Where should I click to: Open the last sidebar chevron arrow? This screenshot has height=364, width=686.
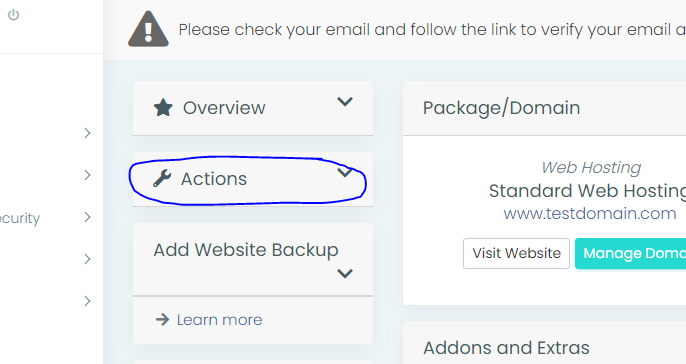88,301
